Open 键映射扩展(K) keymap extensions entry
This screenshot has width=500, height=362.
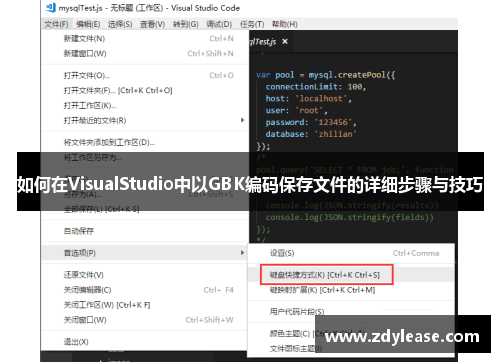click(351, 290)
